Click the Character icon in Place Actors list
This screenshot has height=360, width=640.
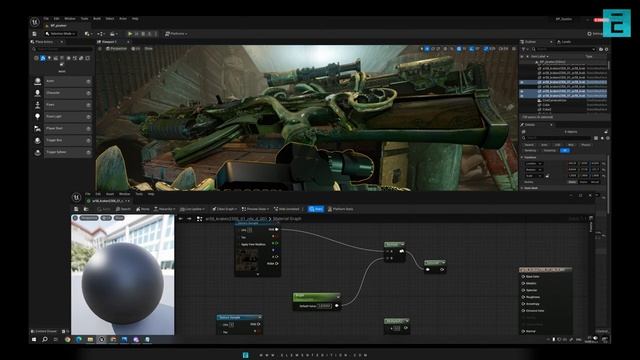pyautogui.click(x=38, y=93)
